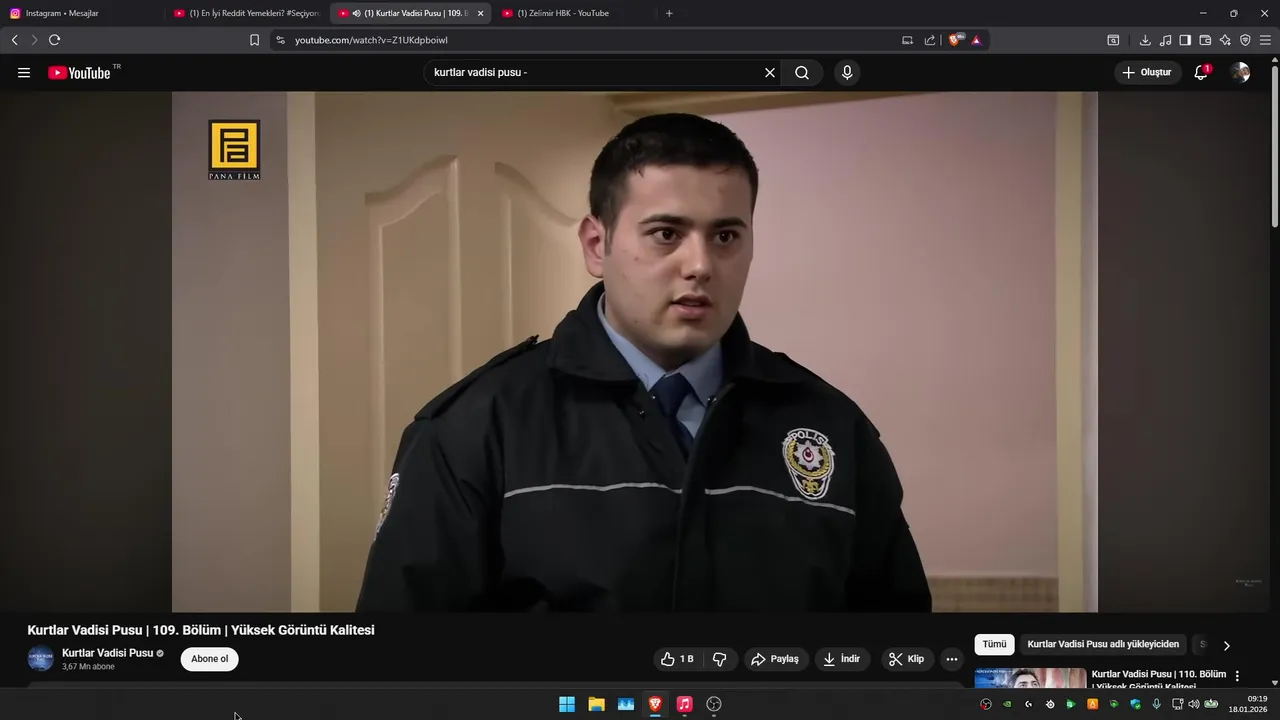Open the Brave VPN shield icon
This screenshot has width=1280, height=720.
1245,40
